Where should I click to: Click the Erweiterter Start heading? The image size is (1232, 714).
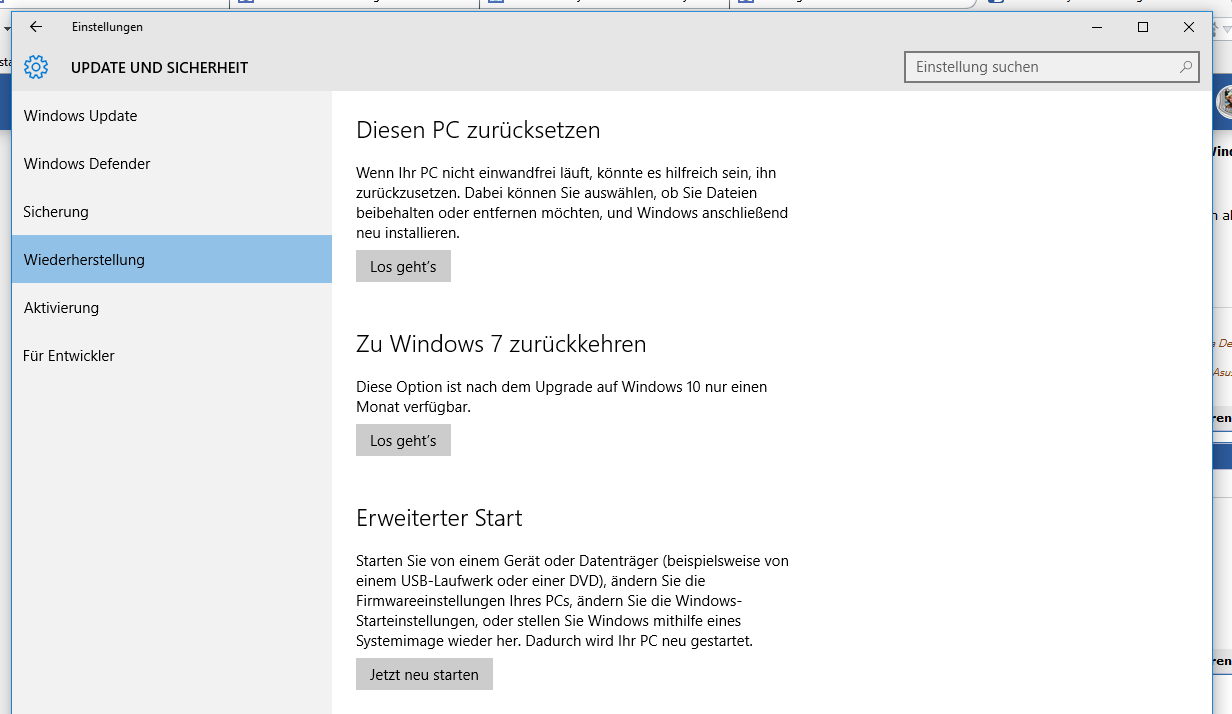[439, 518]
